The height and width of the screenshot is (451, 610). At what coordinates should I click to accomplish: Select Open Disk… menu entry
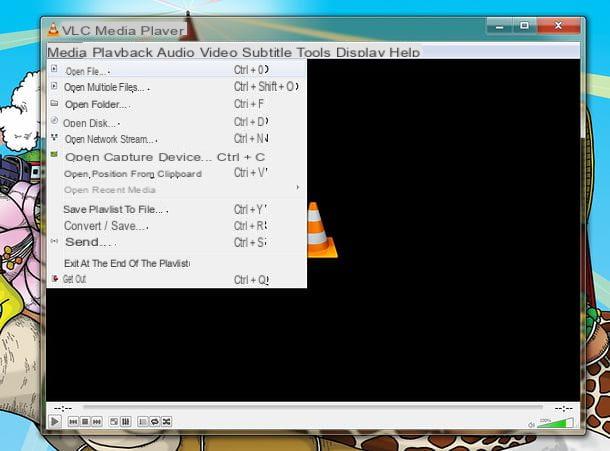177,122
